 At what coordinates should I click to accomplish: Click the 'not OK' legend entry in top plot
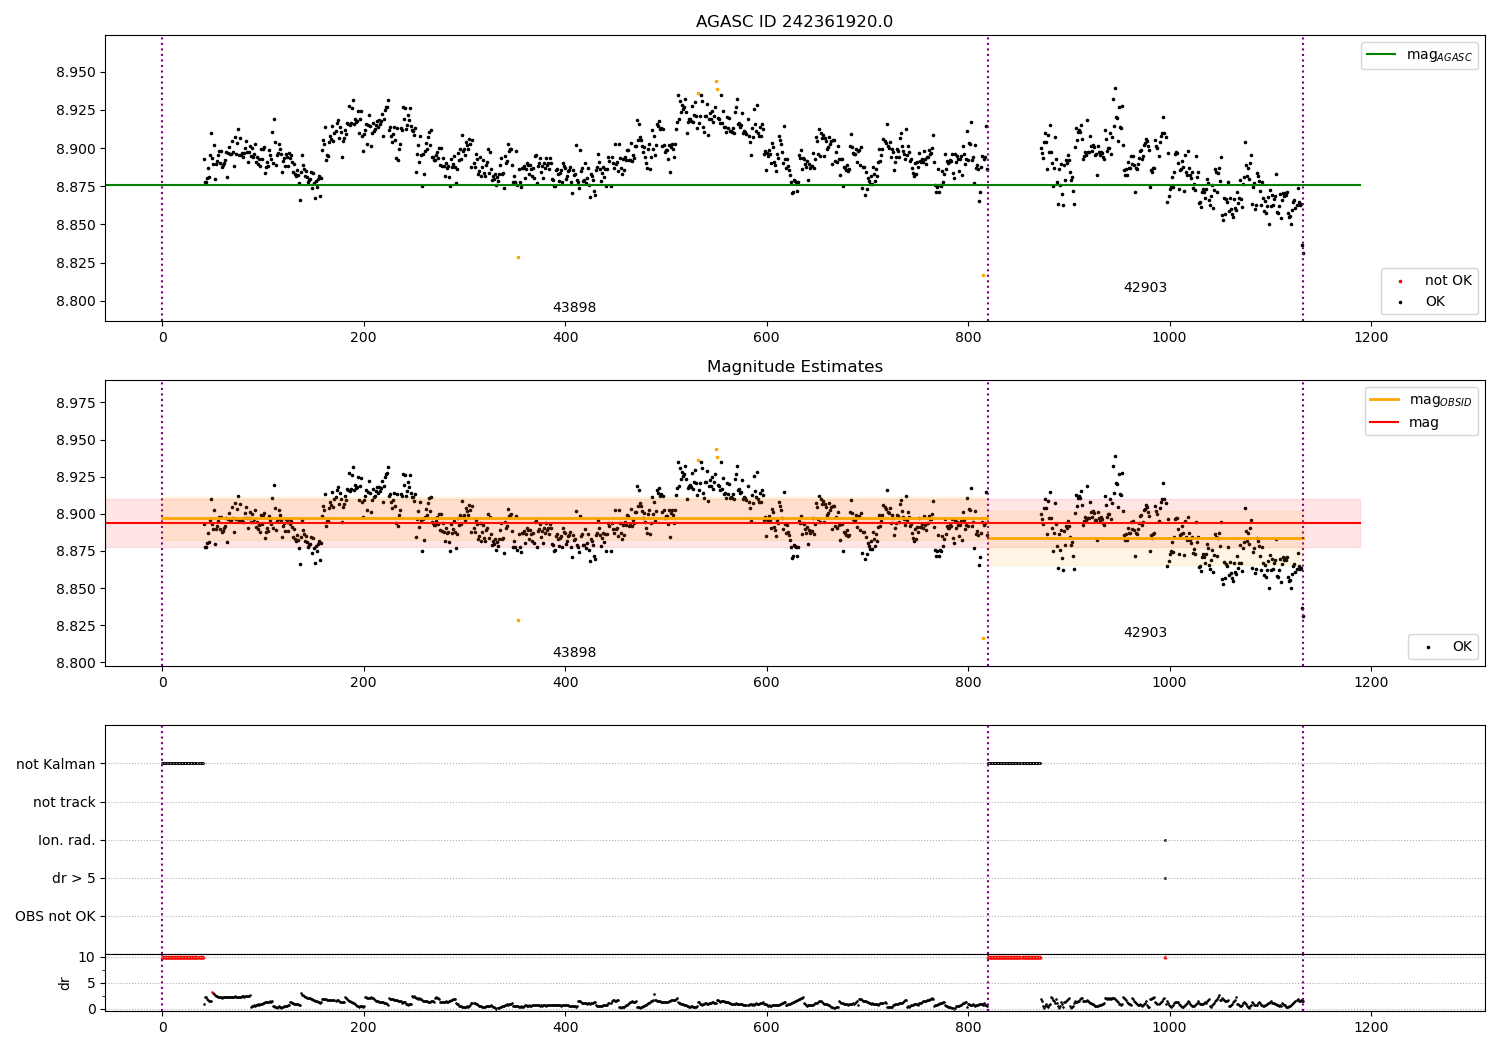click(x=1435, y=281)
